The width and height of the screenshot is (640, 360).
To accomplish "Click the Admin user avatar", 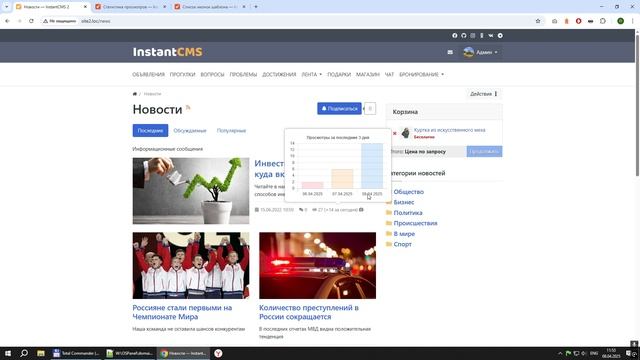I will pos(469,52).
